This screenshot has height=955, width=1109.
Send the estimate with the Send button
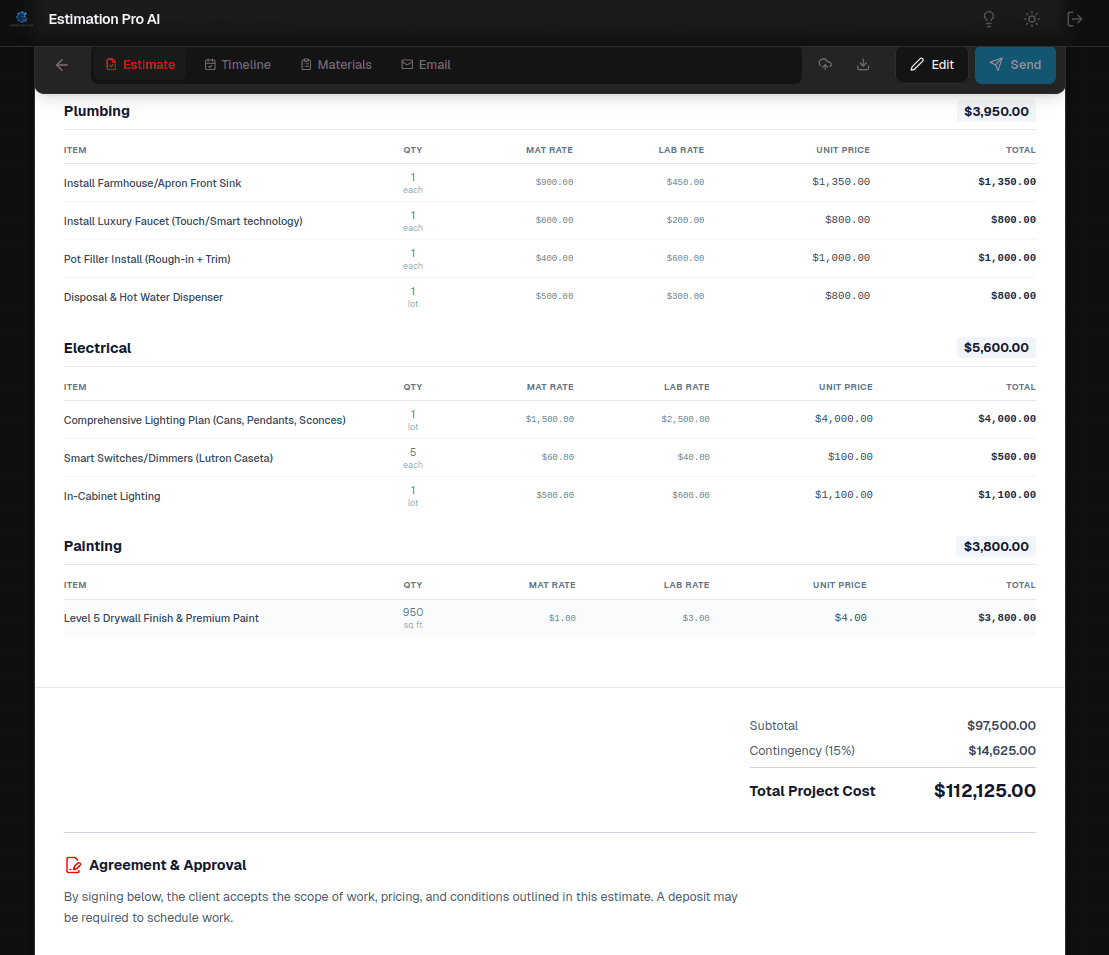(x=1014, y=64)
